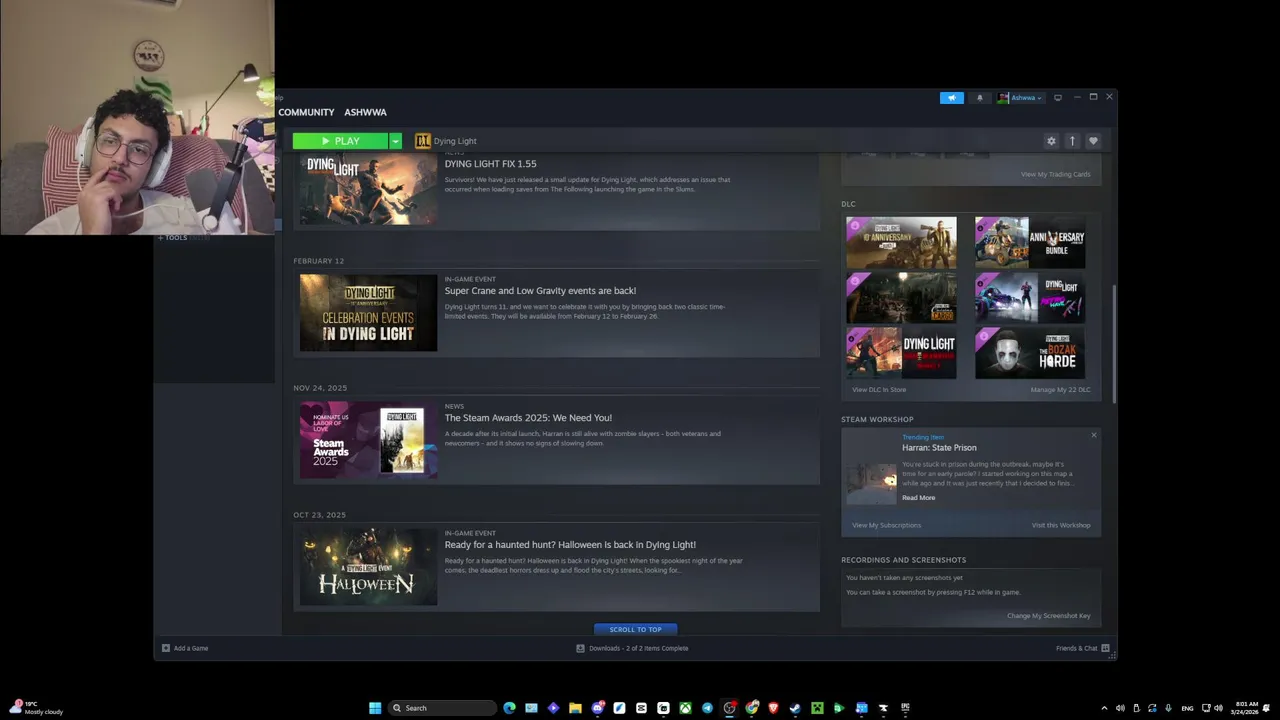
Task: Switch to Big Picture mode icon
Action: tap(1058, 98)
